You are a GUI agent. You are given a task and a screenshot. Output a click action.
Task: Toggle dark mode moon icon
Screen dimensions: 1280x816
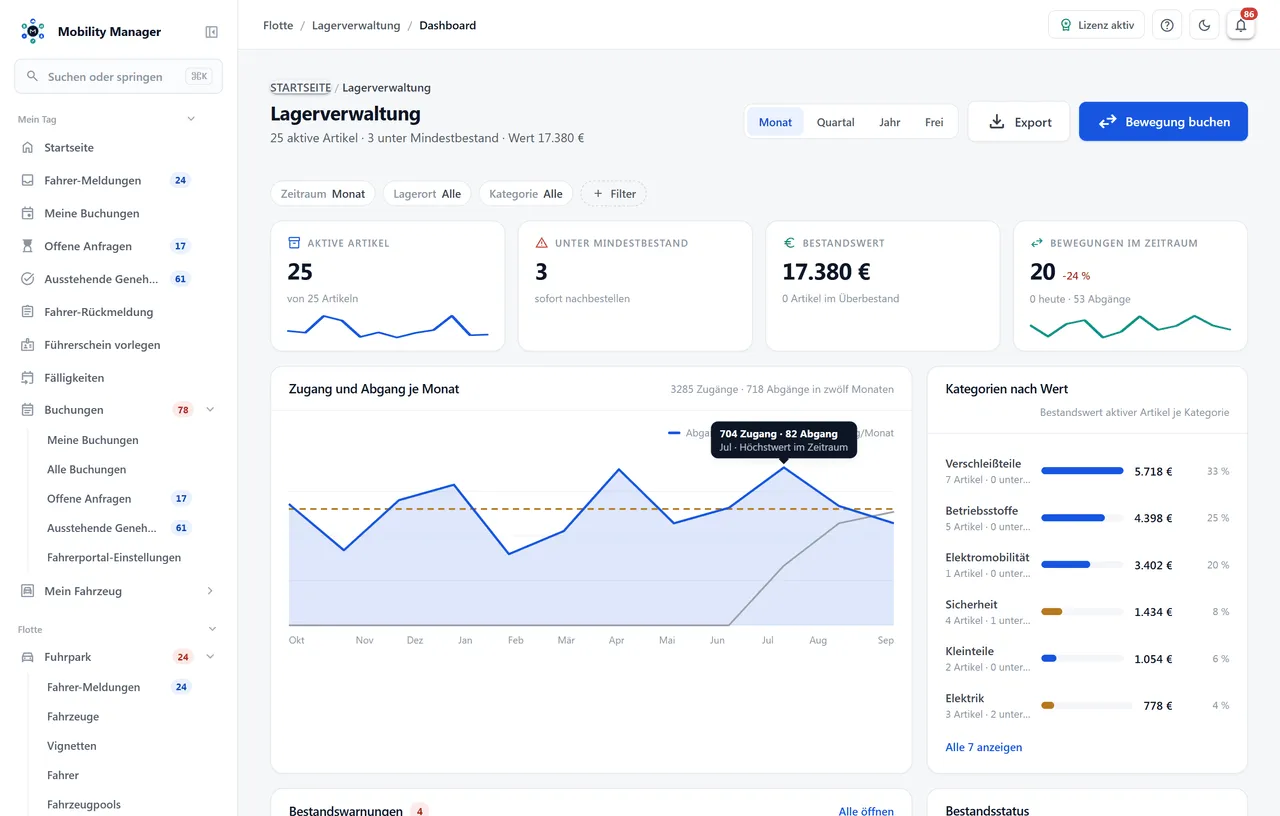(1204, 25)
